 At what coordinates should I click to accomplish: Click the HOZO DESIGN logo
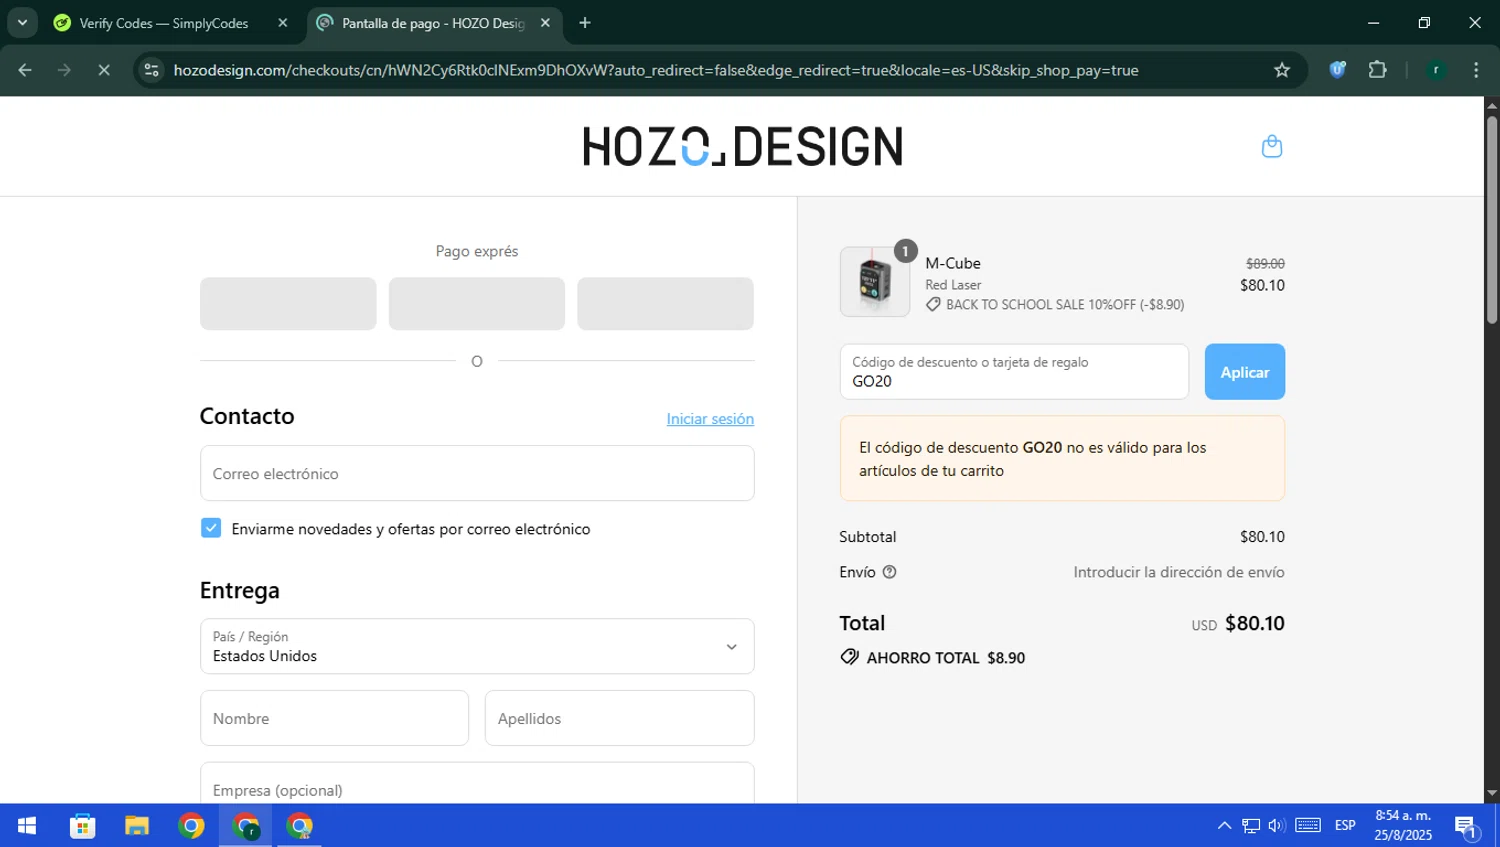click(x=743, y=146)
